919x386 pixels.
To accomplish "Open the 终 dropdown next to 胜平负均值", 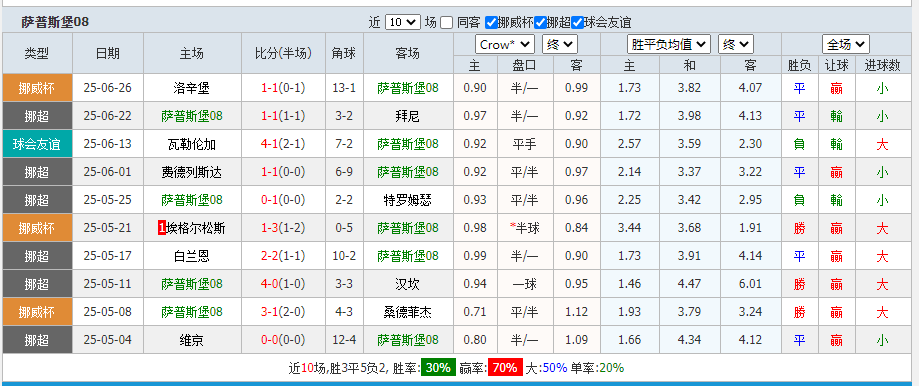I will pos(736,45).
